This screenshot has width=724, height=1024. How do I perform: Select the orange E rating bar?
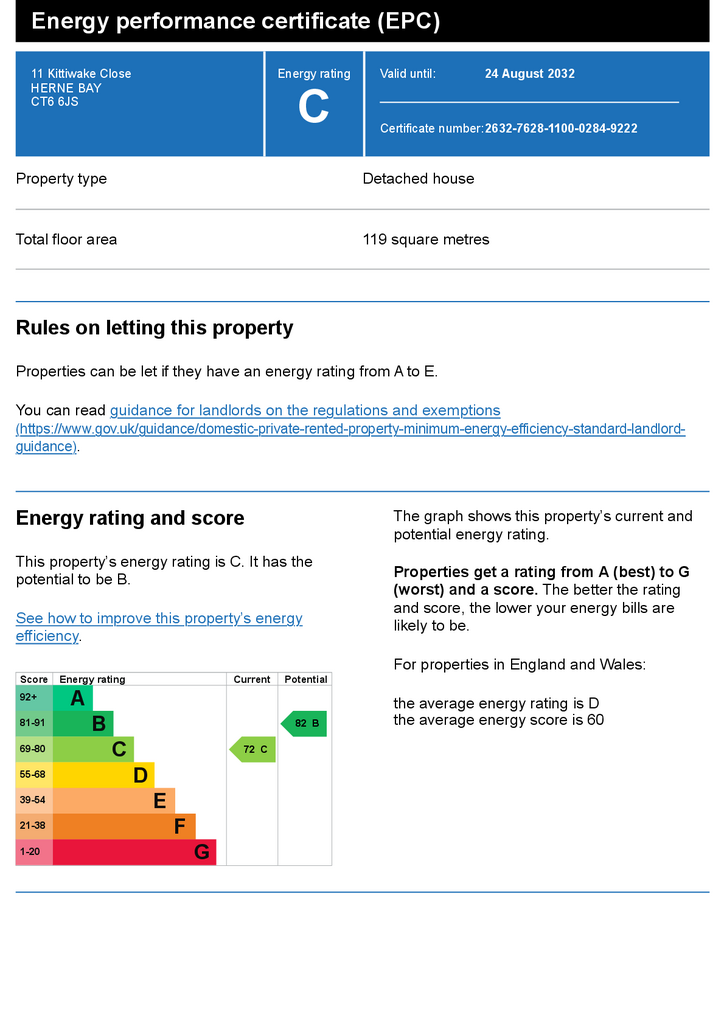[114, 801]
